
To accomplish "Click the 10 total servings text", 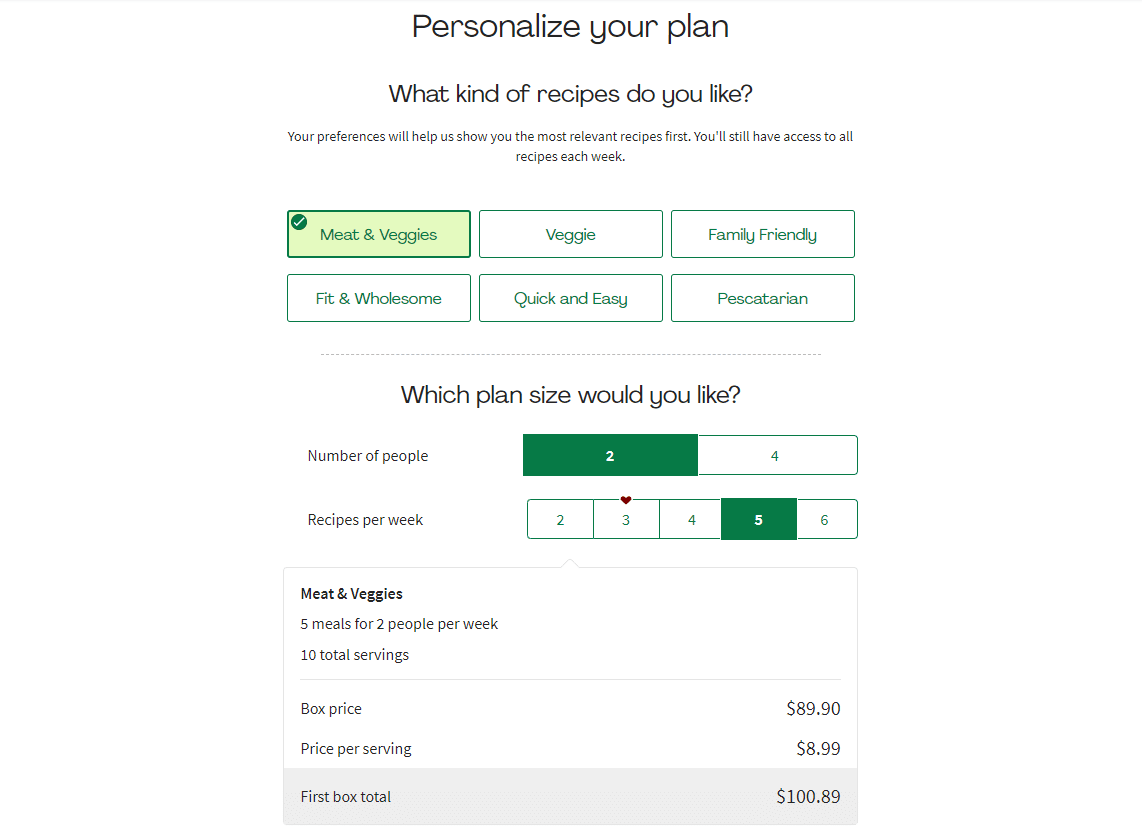I will coord(355,655).
